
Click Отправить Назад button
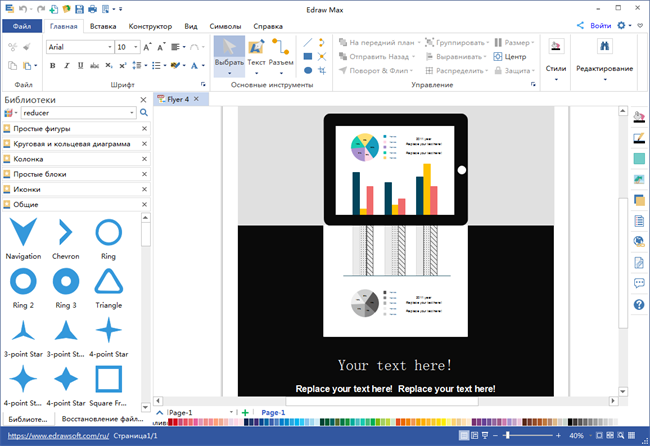[376, 56]
